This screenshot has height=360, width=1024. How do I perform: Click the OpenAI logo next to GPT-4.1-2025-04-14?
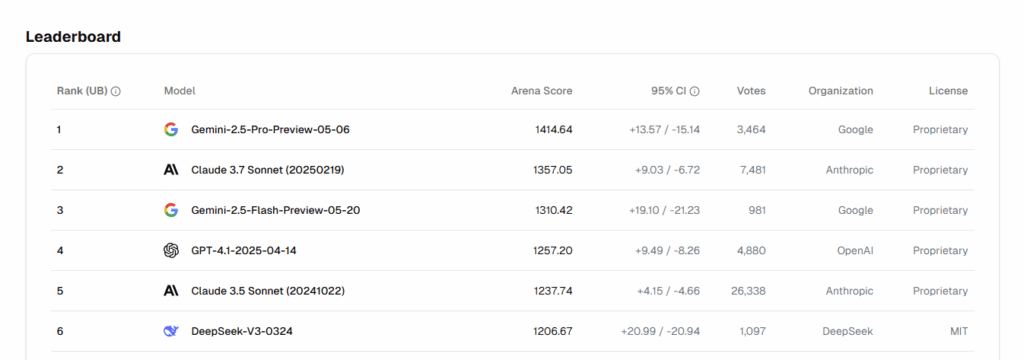tap(171, 250)
